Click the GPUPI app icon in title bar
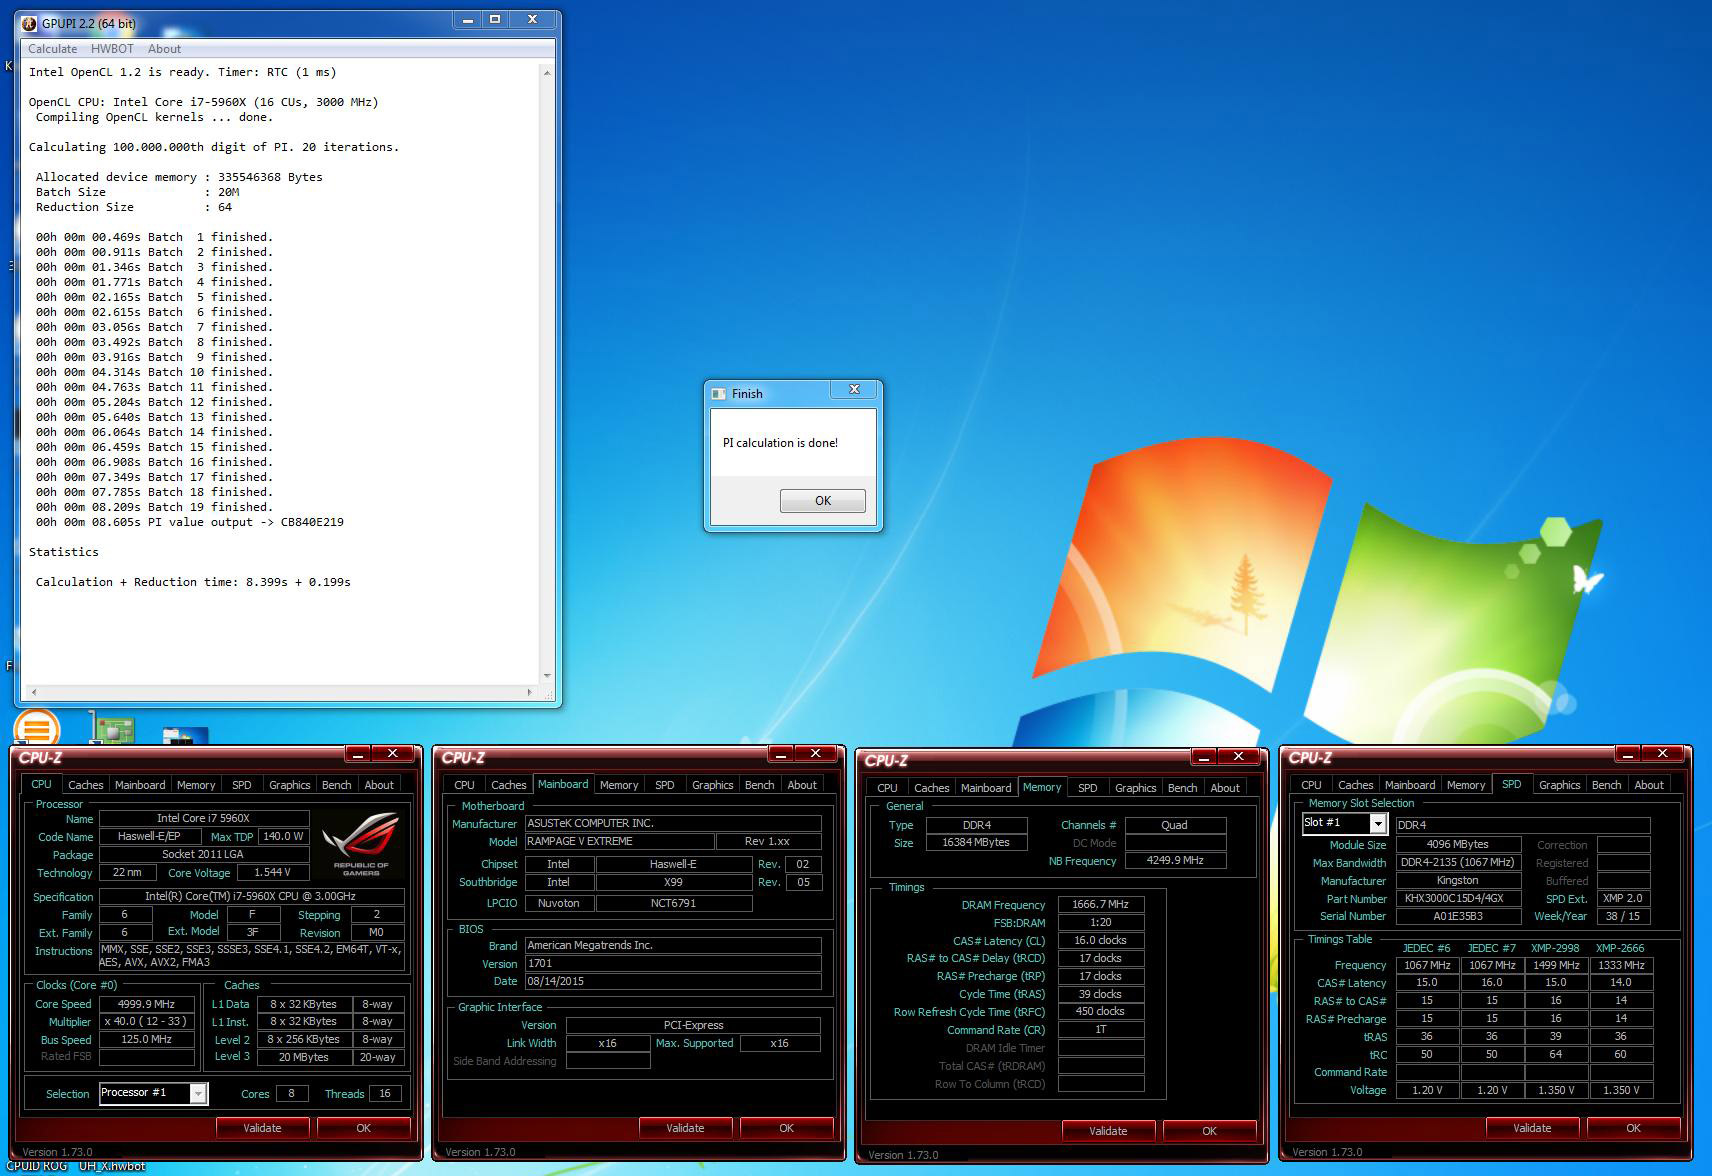1712x1176 pixels. 28,23
